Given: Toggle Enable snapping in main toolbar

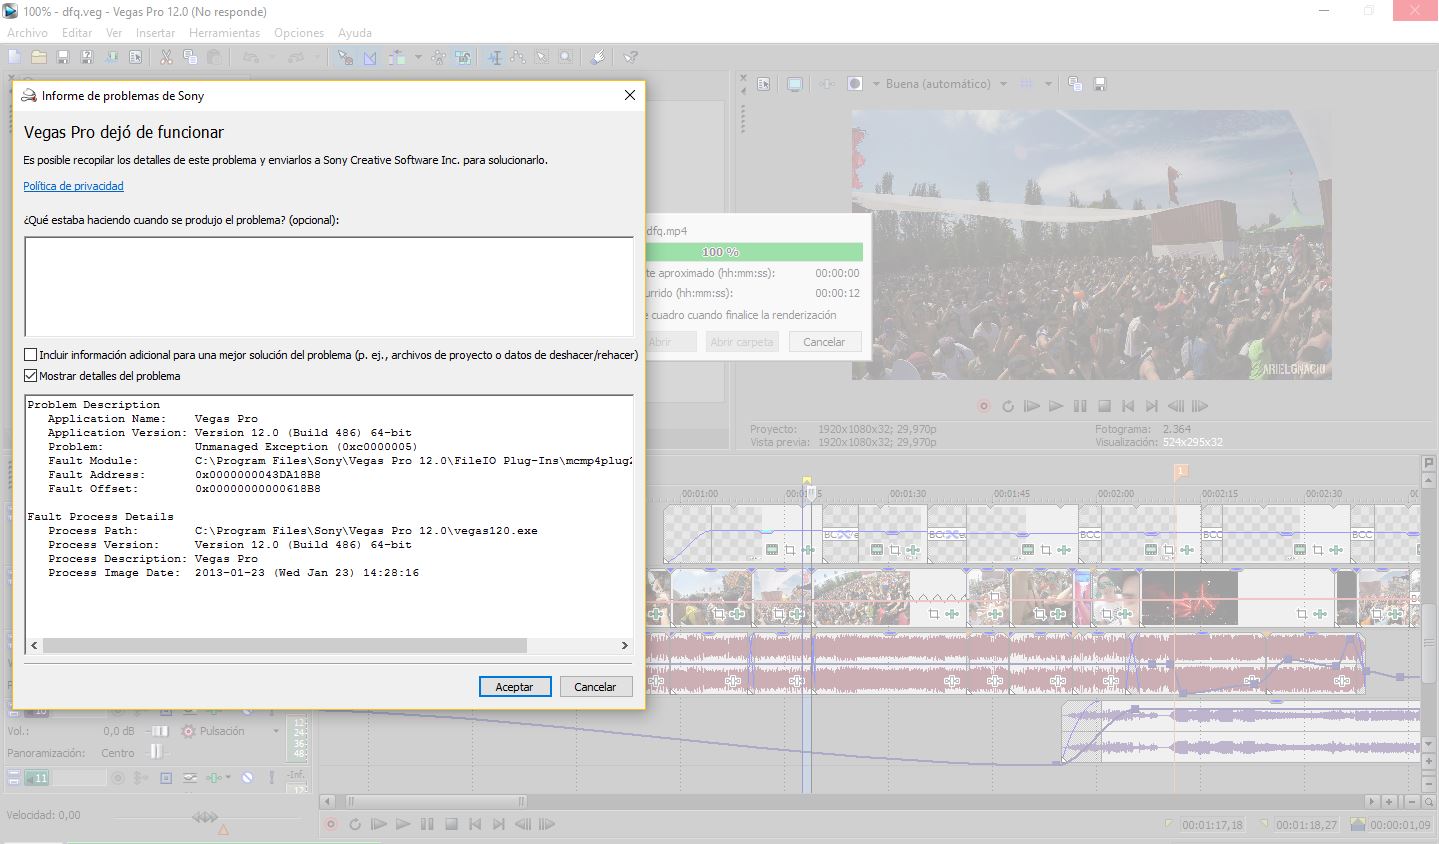Looking at the screenshot, I should pyautogui.click(x=345, y=57).
